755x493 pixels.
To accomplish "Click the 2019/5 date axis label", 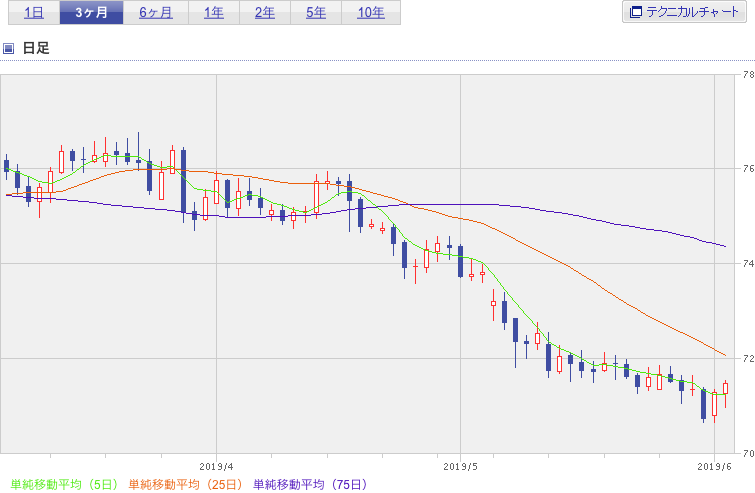I will [x=460, y=467].
